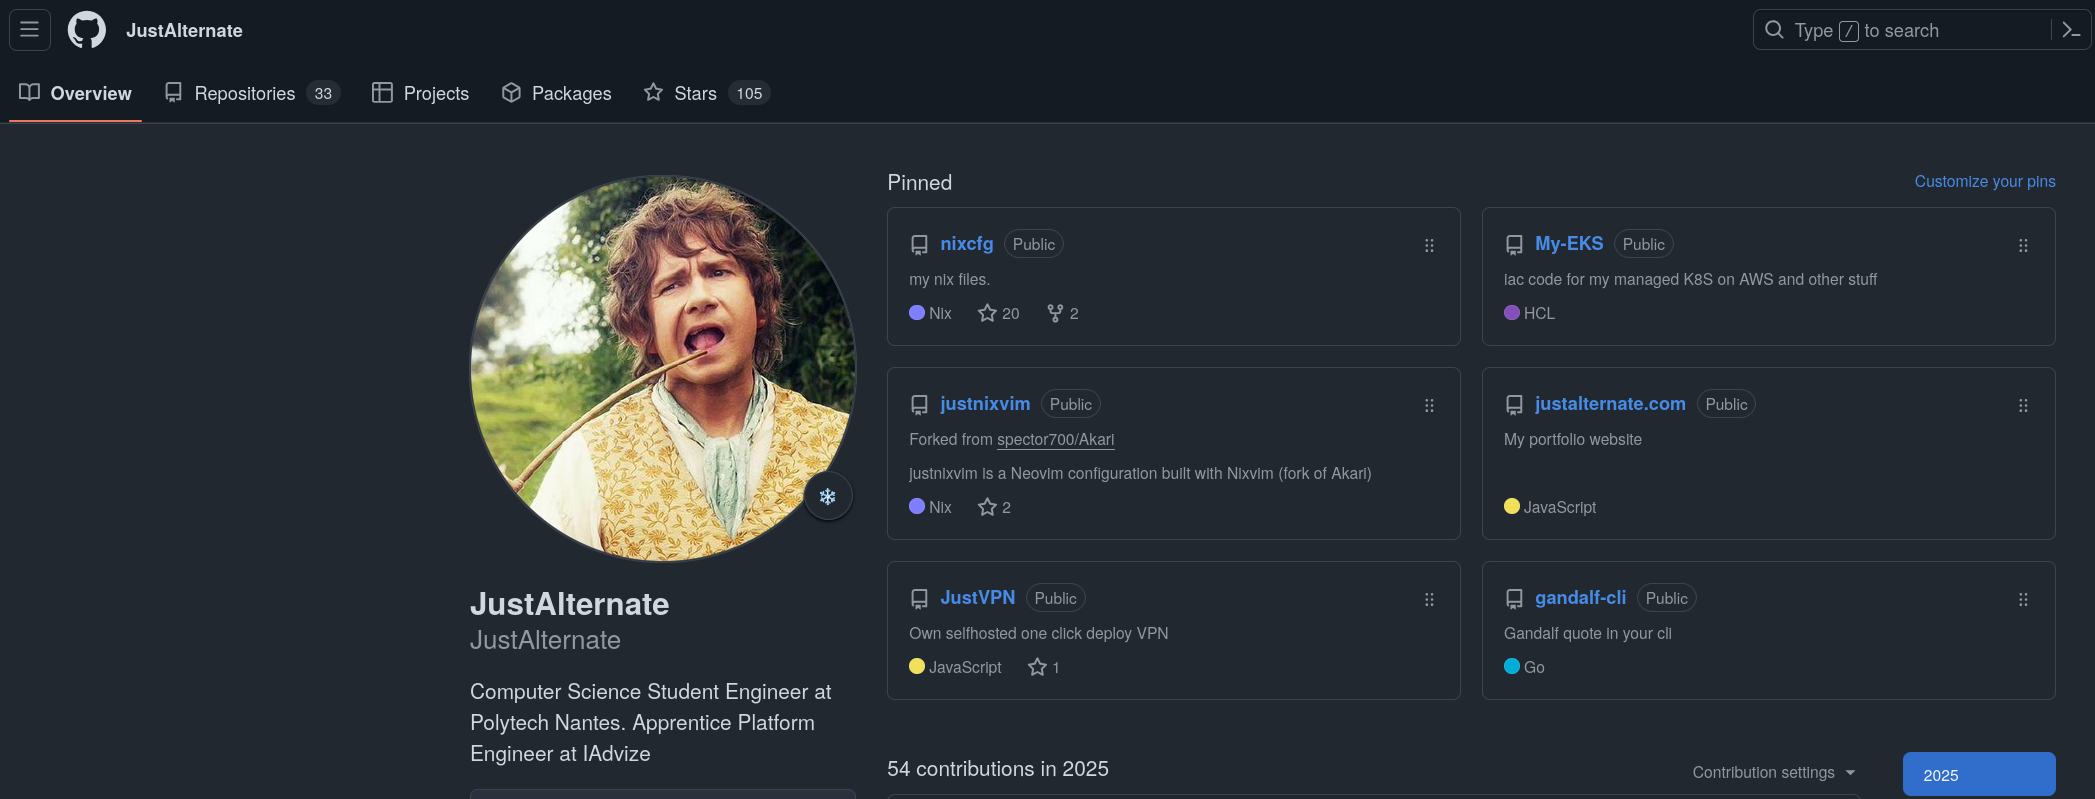Click the snowflake status badge on avatar
Viewport: 2095px width, 799px height.
828,496
